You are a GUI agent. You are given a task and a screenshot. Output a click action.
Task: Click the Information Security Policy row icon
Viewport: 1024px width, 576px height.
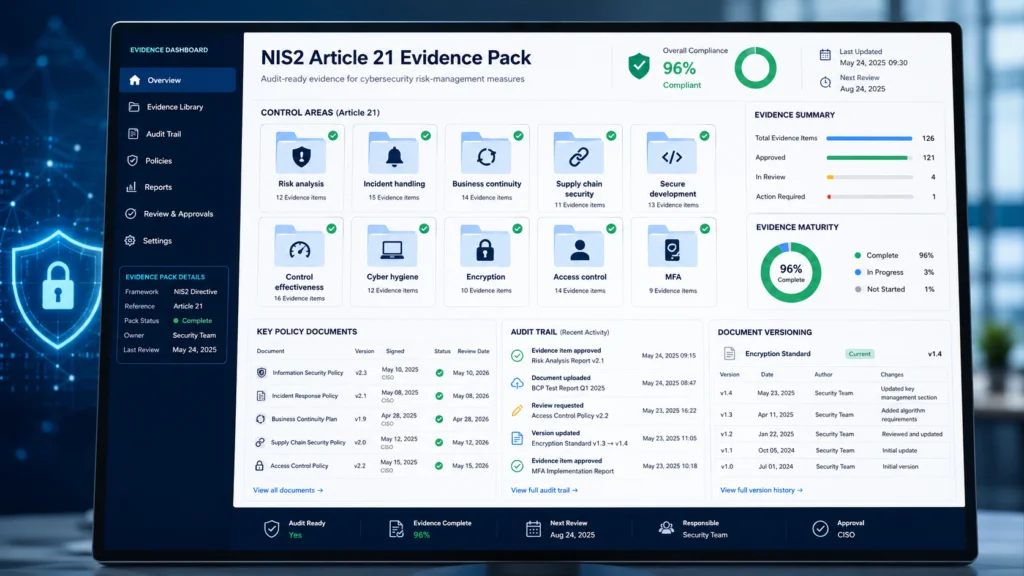261,372
